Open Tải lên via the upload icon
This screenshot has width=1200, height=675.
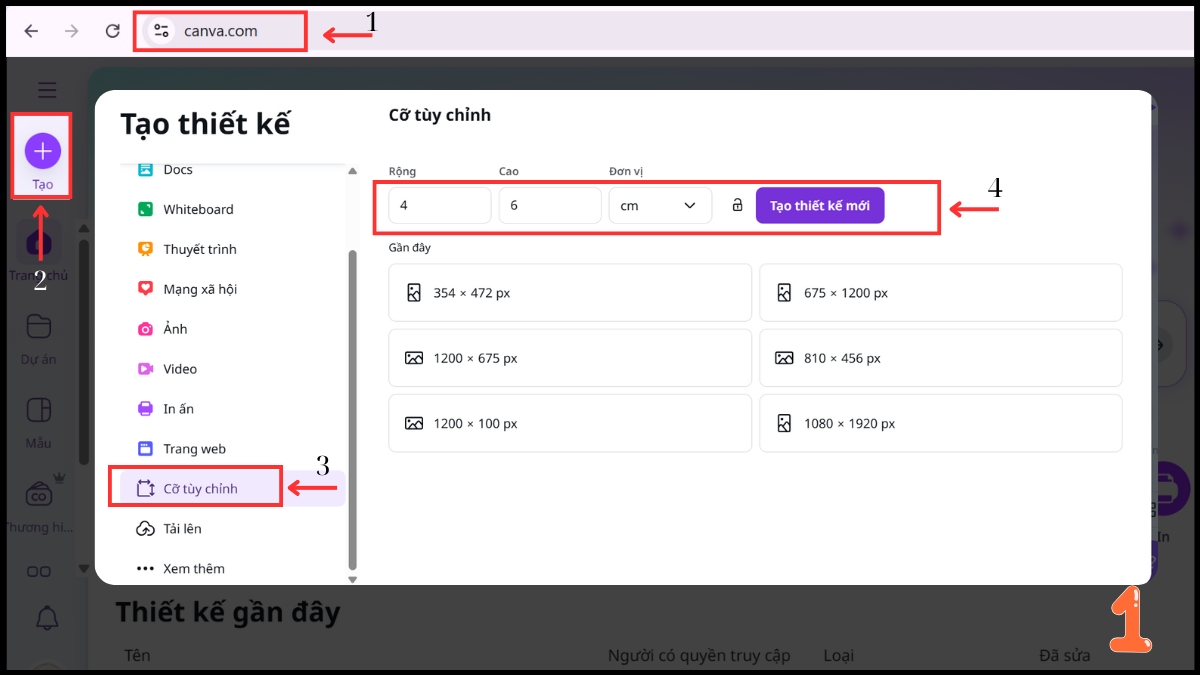pos(145,528)
